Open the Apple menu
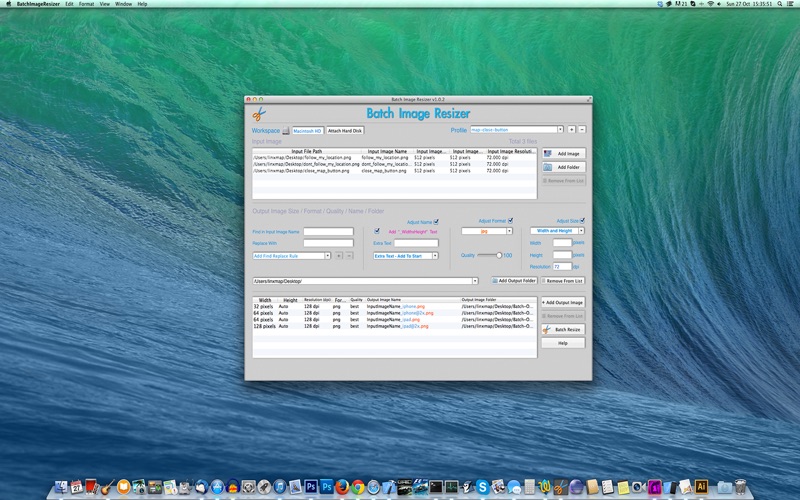 coord(8,4)
